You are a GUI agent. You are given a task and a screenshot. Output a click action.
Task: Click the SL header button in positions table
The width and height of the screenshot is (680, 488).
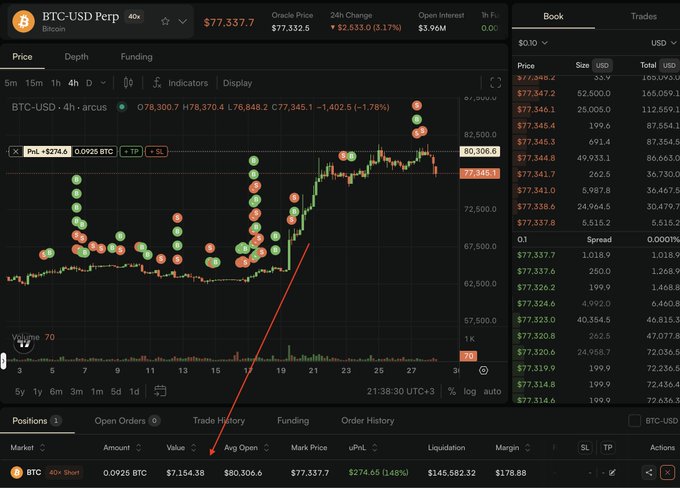(x=585, y=447)
